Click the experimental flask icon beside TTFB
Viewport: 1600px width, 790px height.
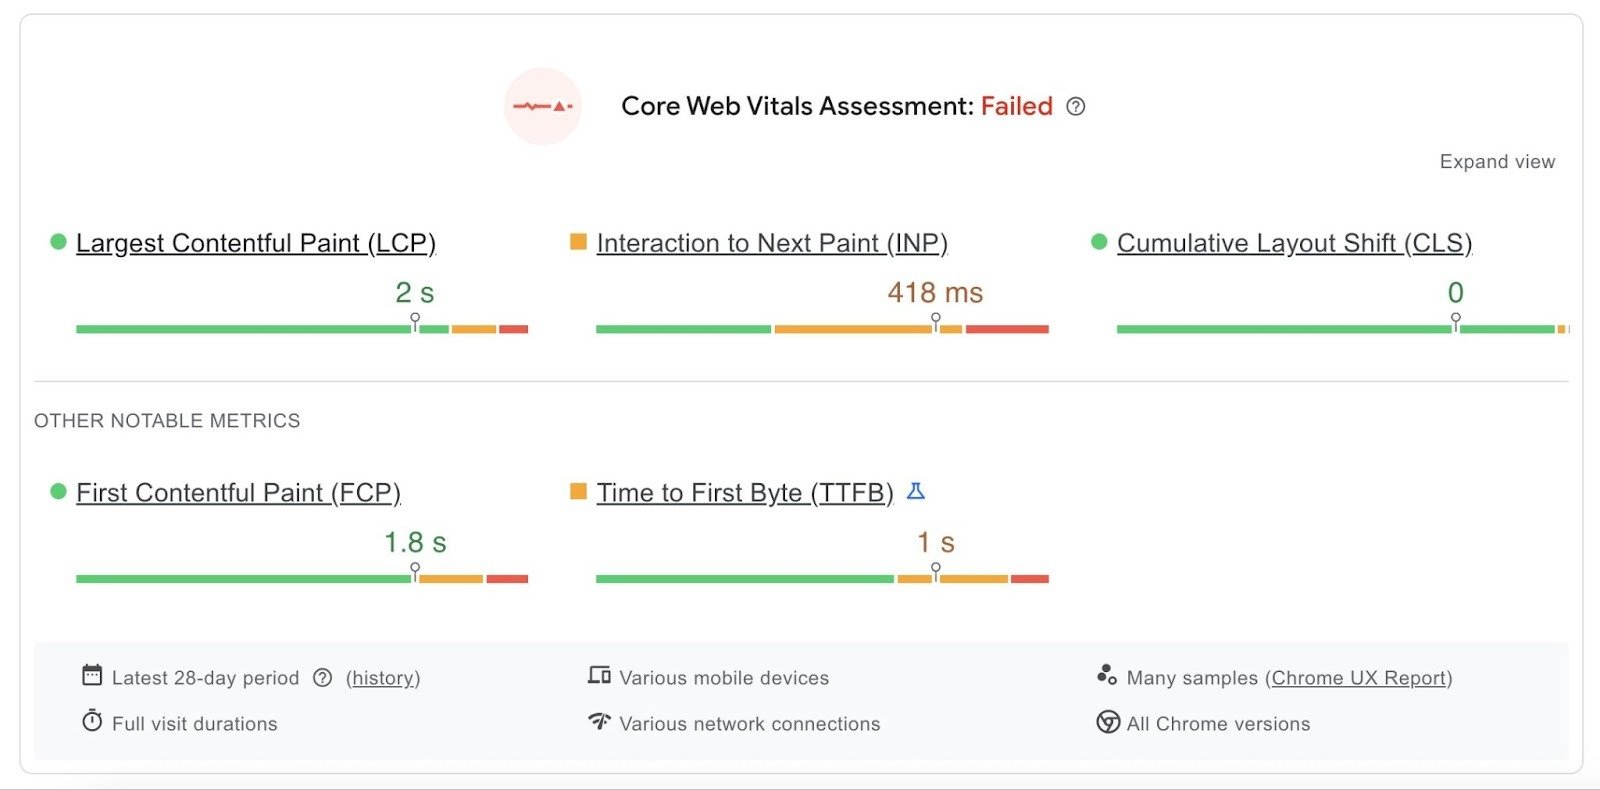[x=914, y=492]
